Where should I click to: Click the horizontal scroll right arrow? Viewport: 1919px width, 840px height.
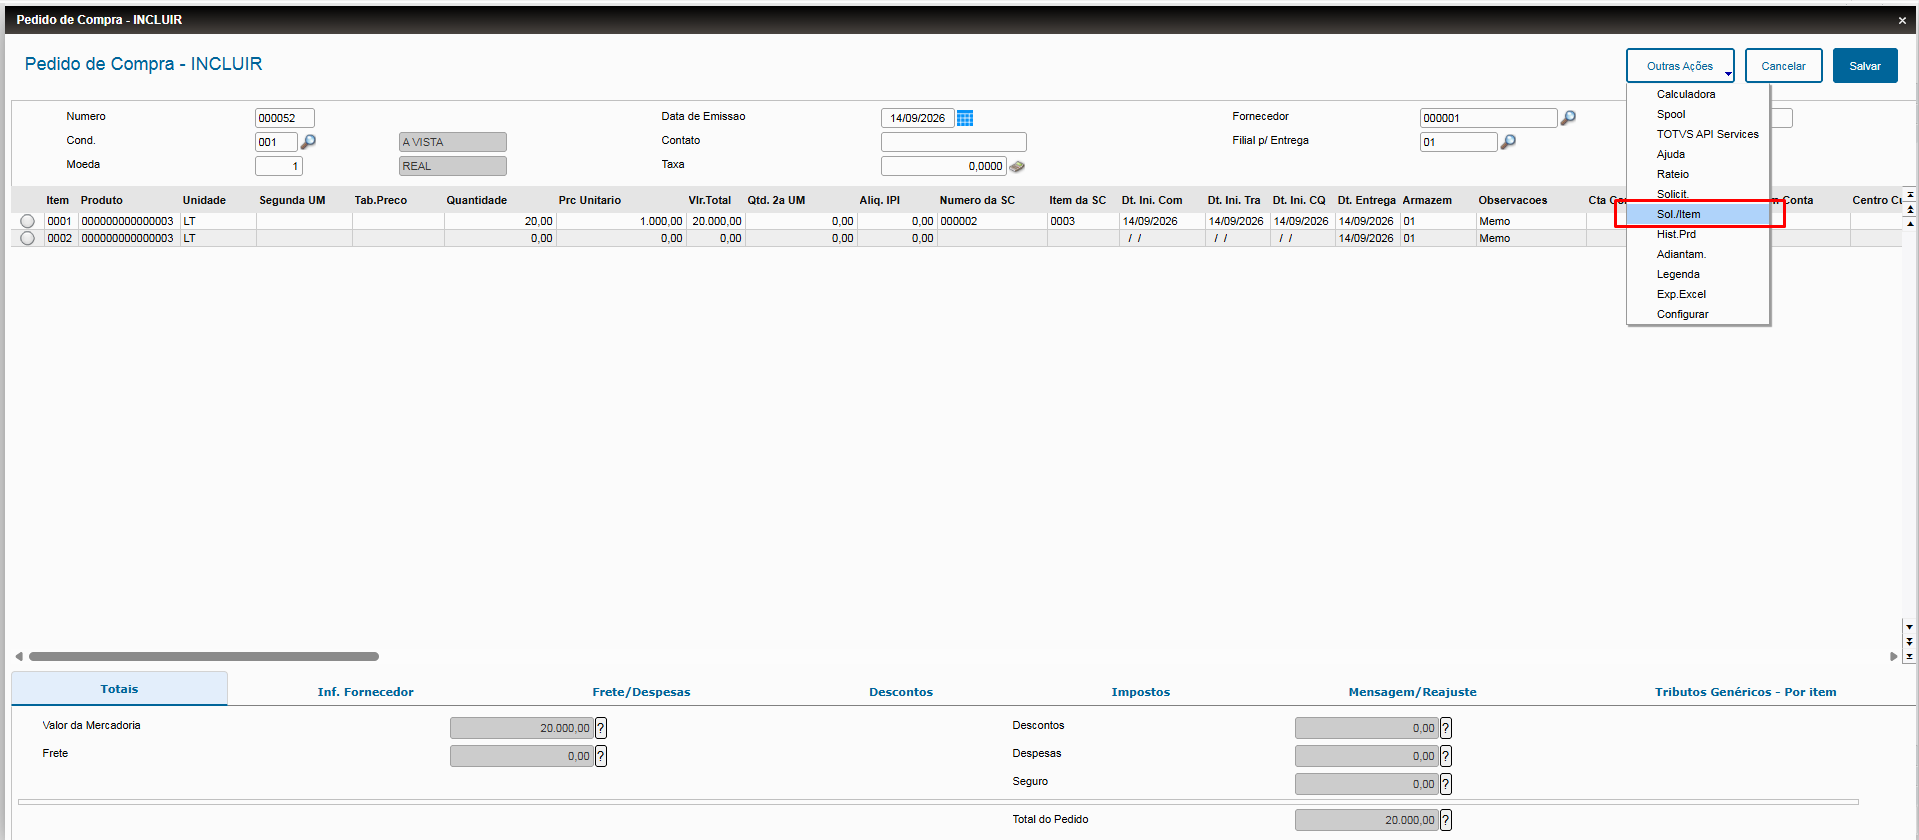(1893, 657)
